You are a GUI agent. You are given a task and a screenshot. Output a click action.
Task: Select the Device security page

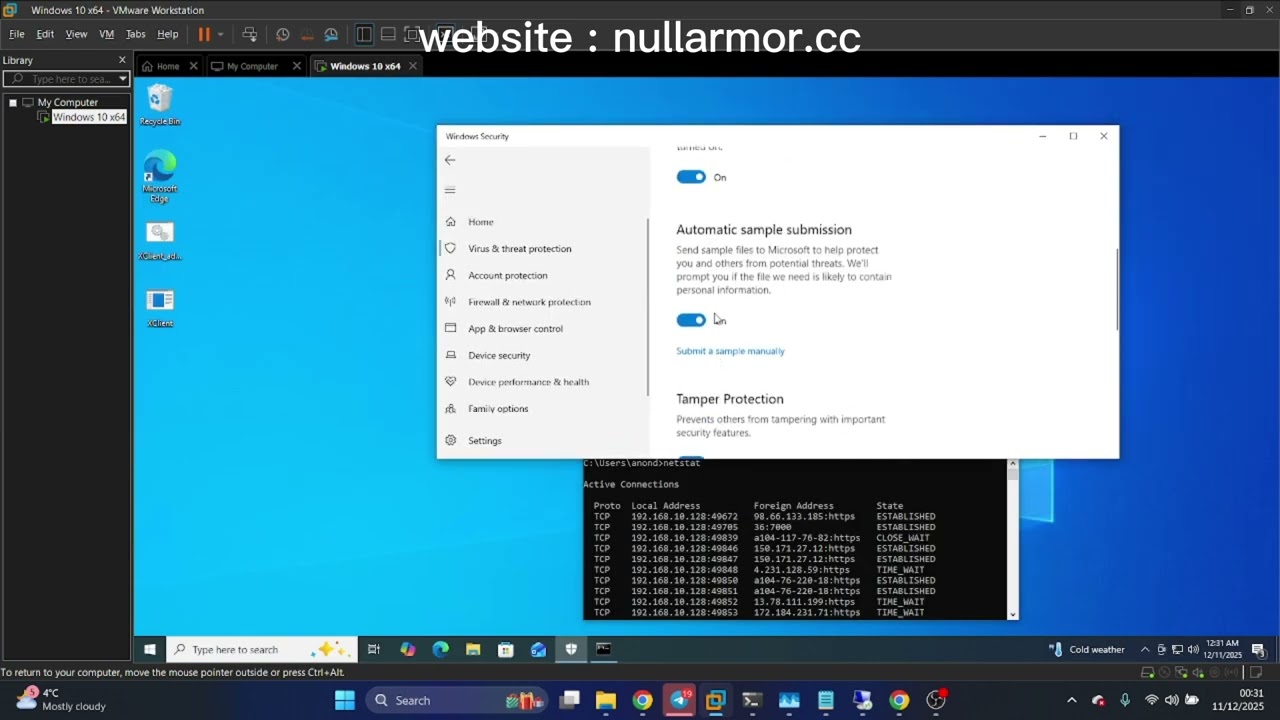click(499, 355)
